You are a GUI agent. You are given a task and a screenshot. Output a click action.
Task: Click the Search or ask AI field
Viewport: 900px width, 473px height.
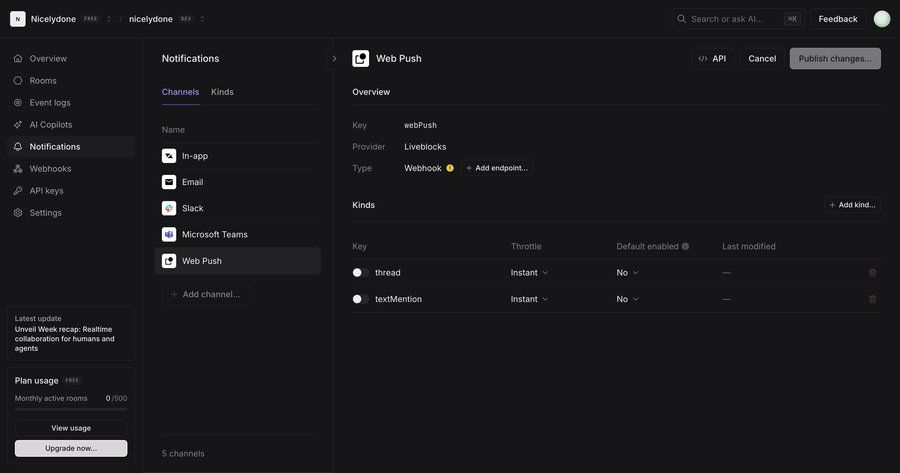[738, 19]
